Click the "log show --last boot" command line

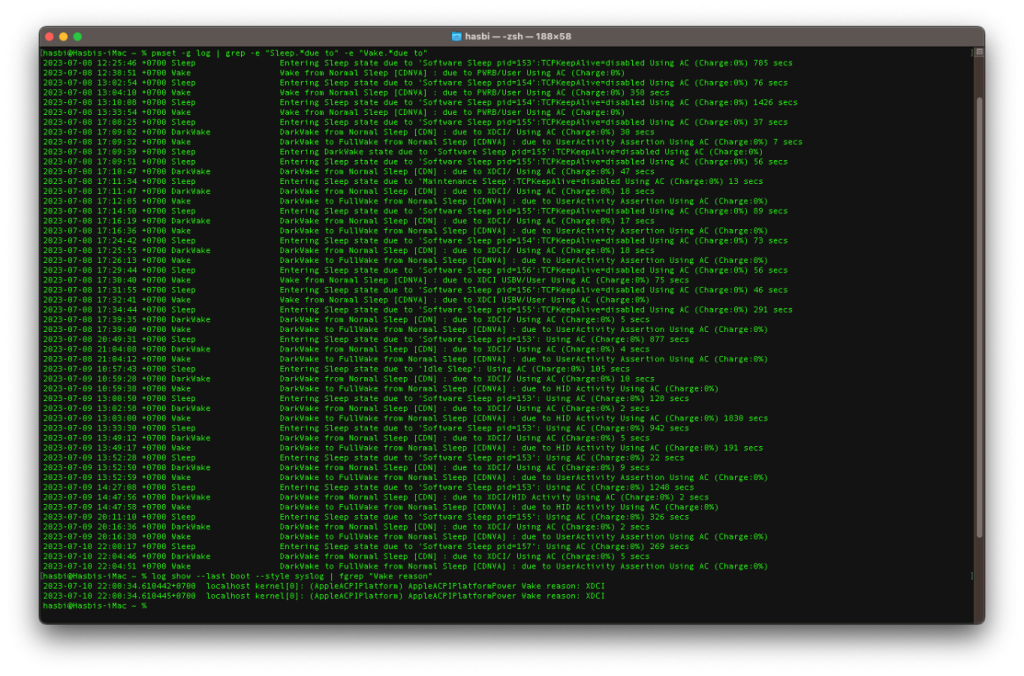[290, 576]
